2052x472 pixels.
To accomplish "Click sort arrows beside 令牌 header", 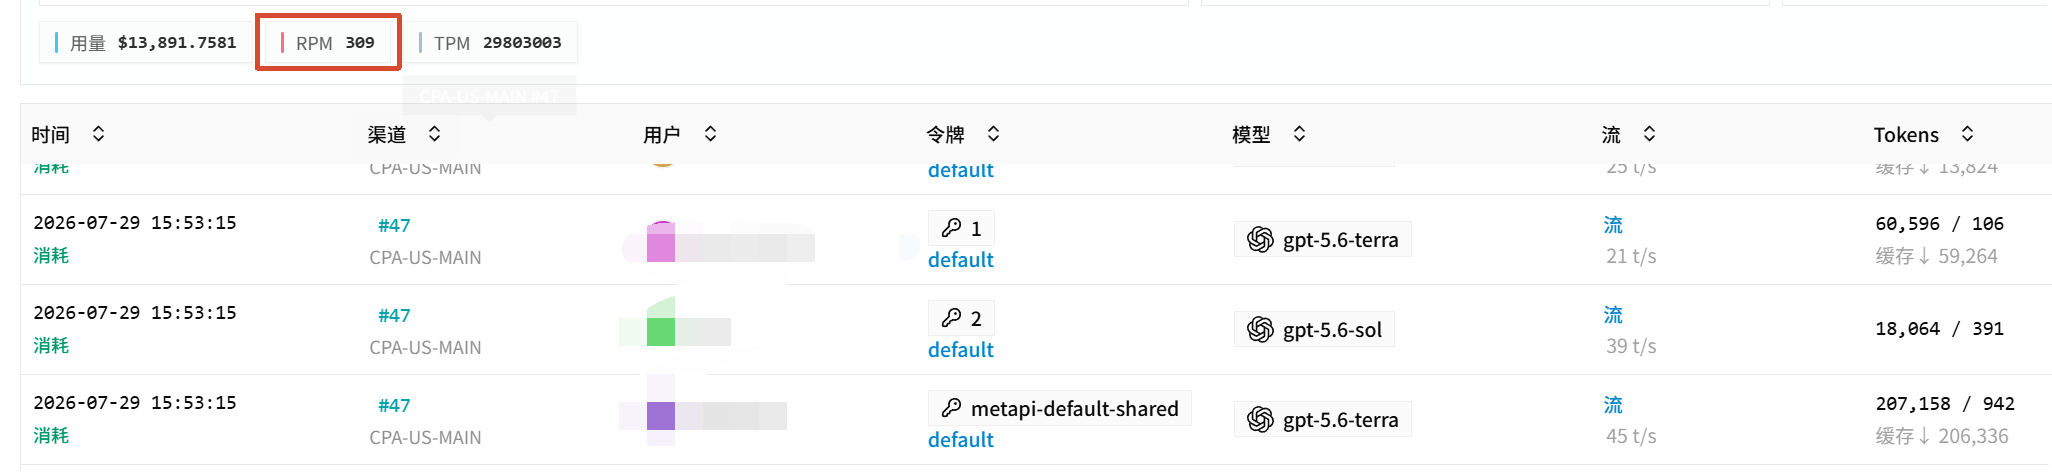I will tap(993, 134).
